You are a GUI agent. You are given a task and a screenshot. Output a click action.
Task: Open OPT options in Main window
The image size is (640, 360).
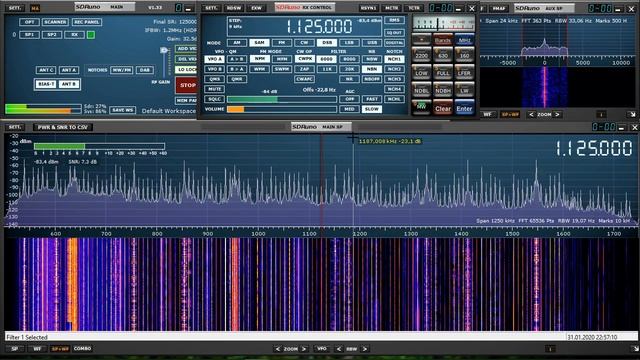click(29, 22)
